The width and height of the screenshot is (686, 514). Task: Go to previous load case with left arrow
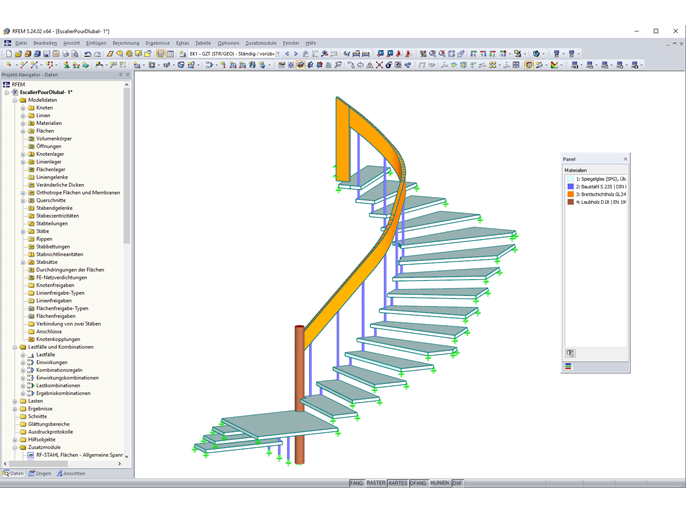[287, 54]
